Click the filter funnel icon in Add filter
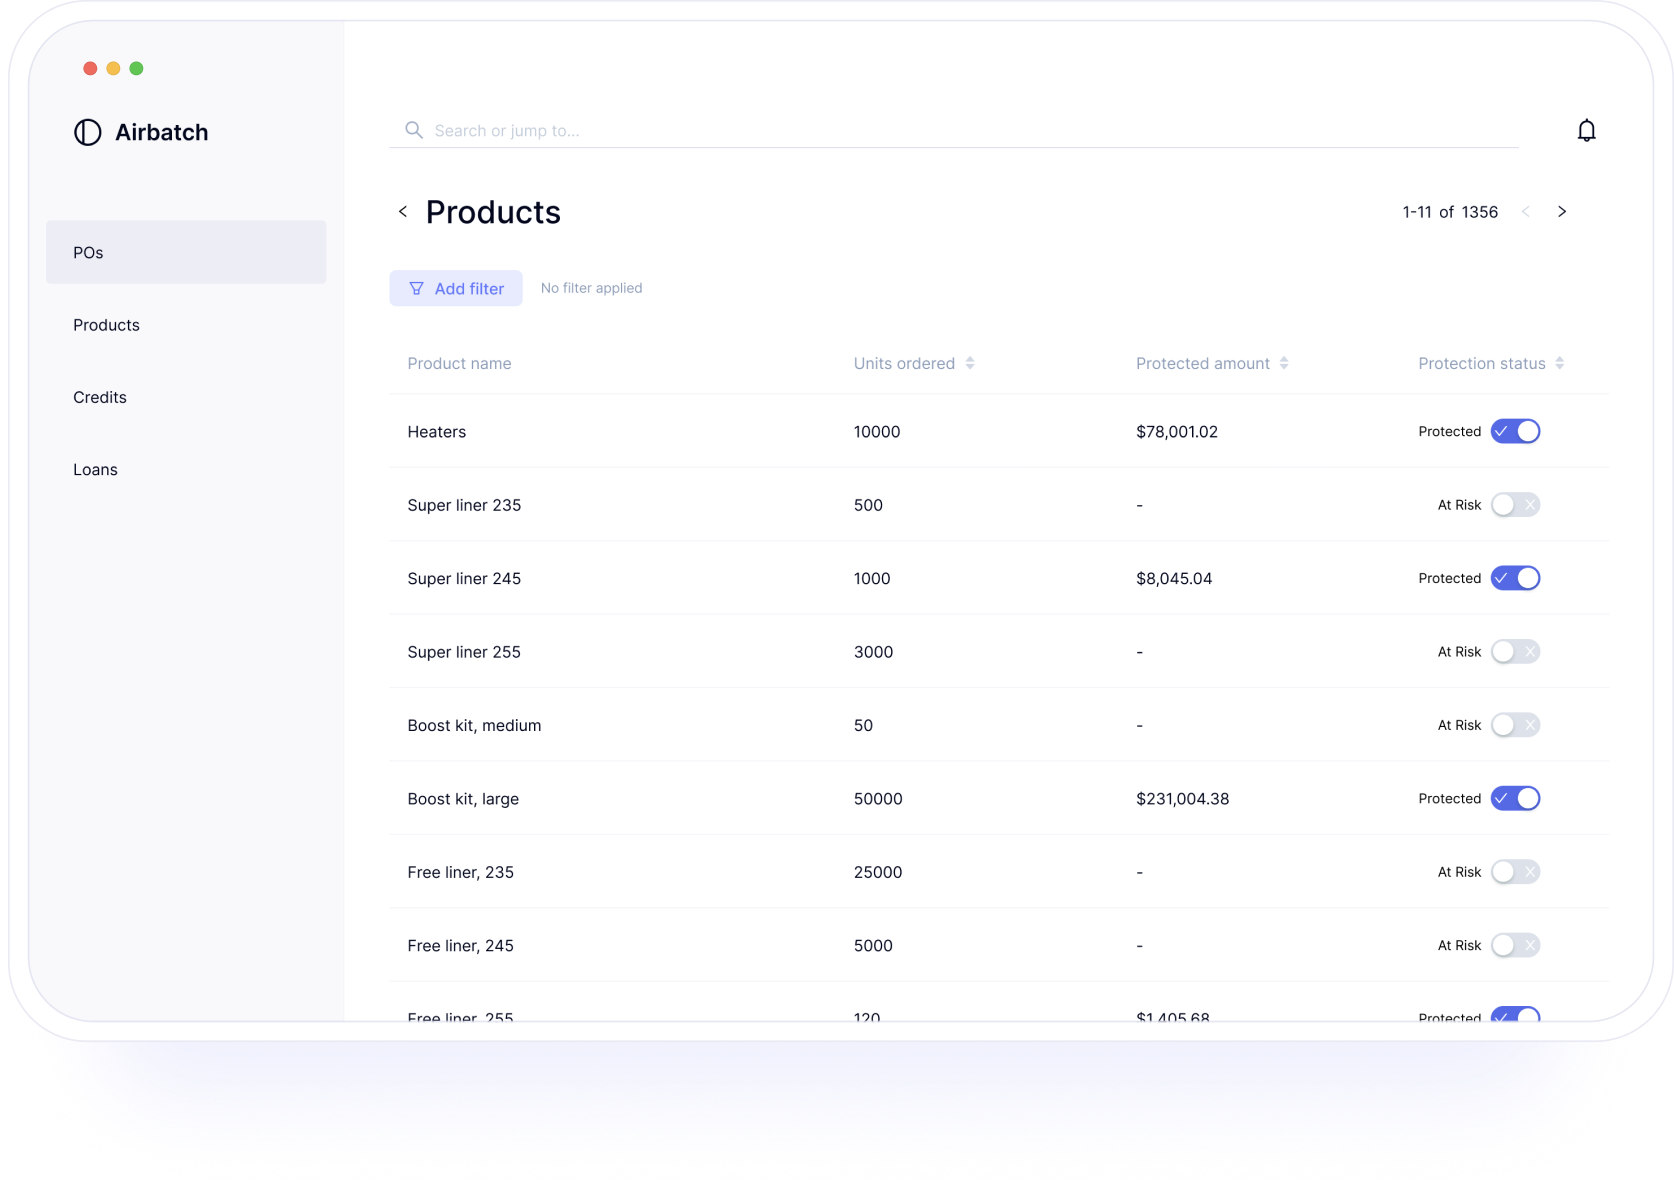Screen dimensions: 1674x1198 point(416,288)
